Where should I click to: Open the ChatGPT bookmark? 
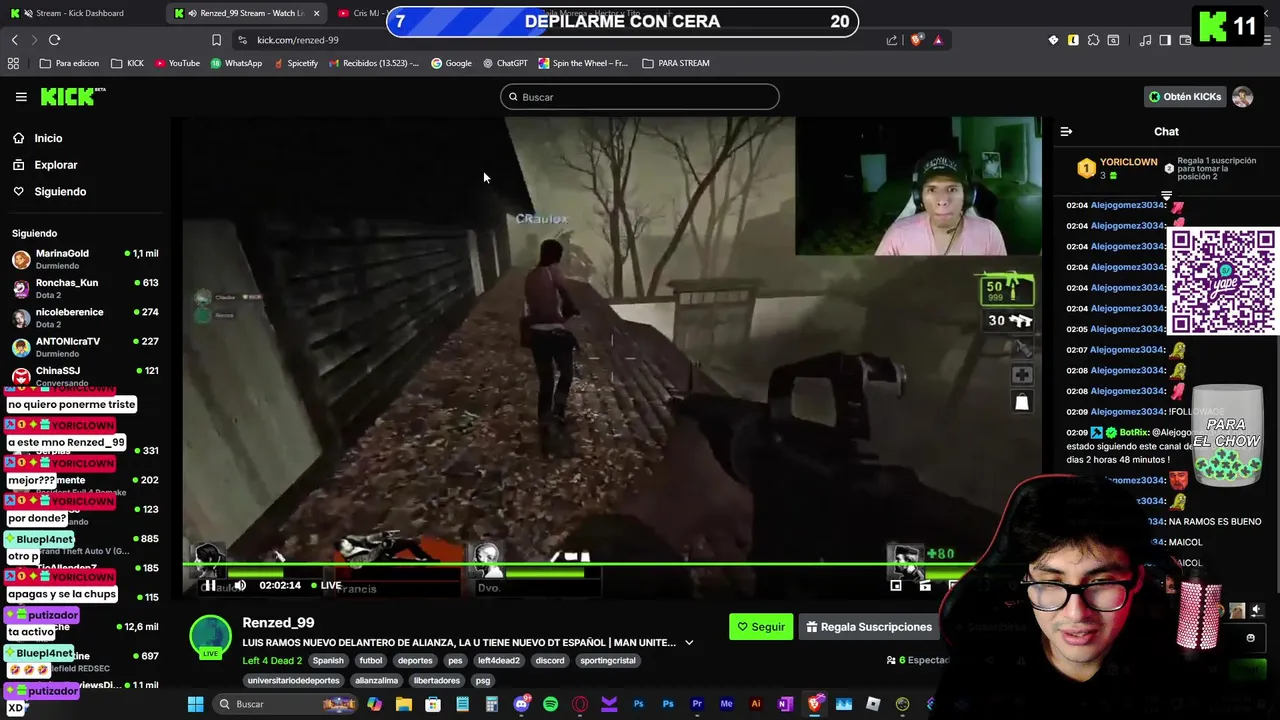(505, 63)
